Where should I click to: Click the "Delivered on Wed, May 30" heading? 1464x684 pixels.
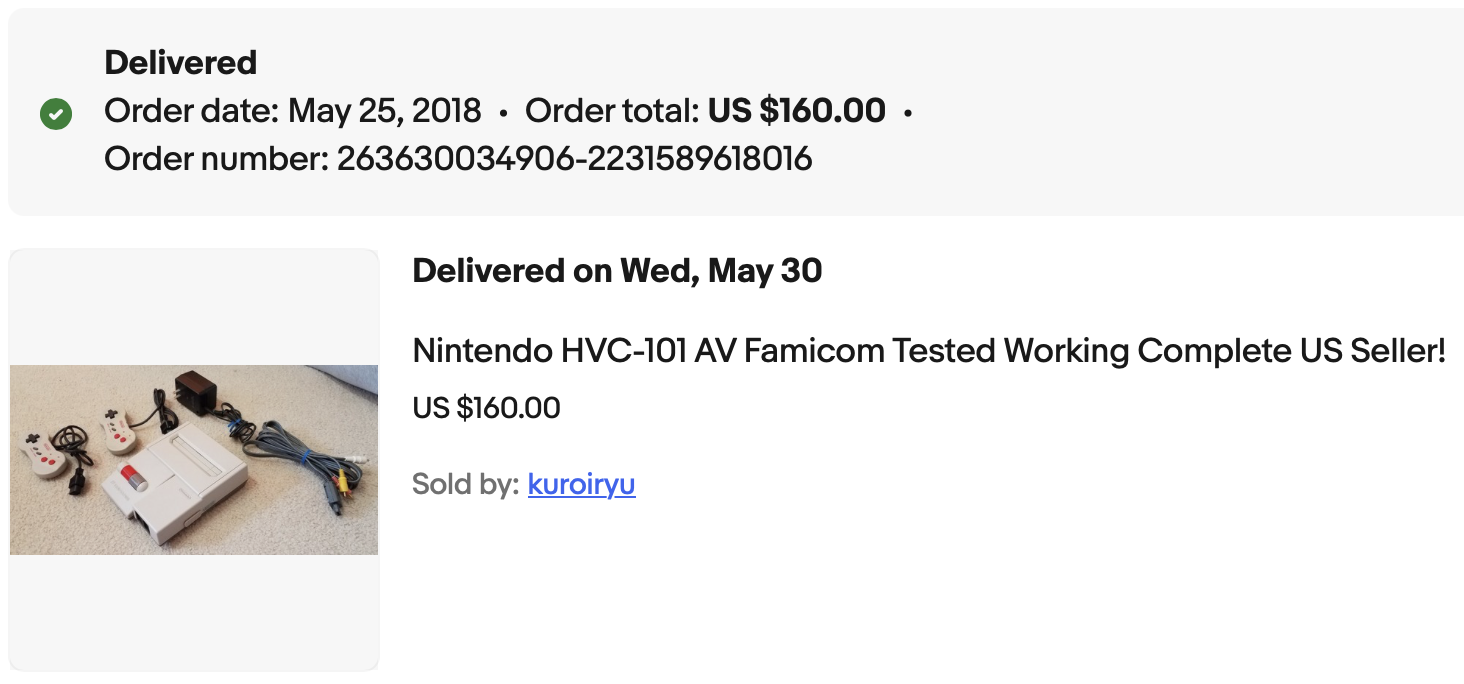click(x=617, y=270)
